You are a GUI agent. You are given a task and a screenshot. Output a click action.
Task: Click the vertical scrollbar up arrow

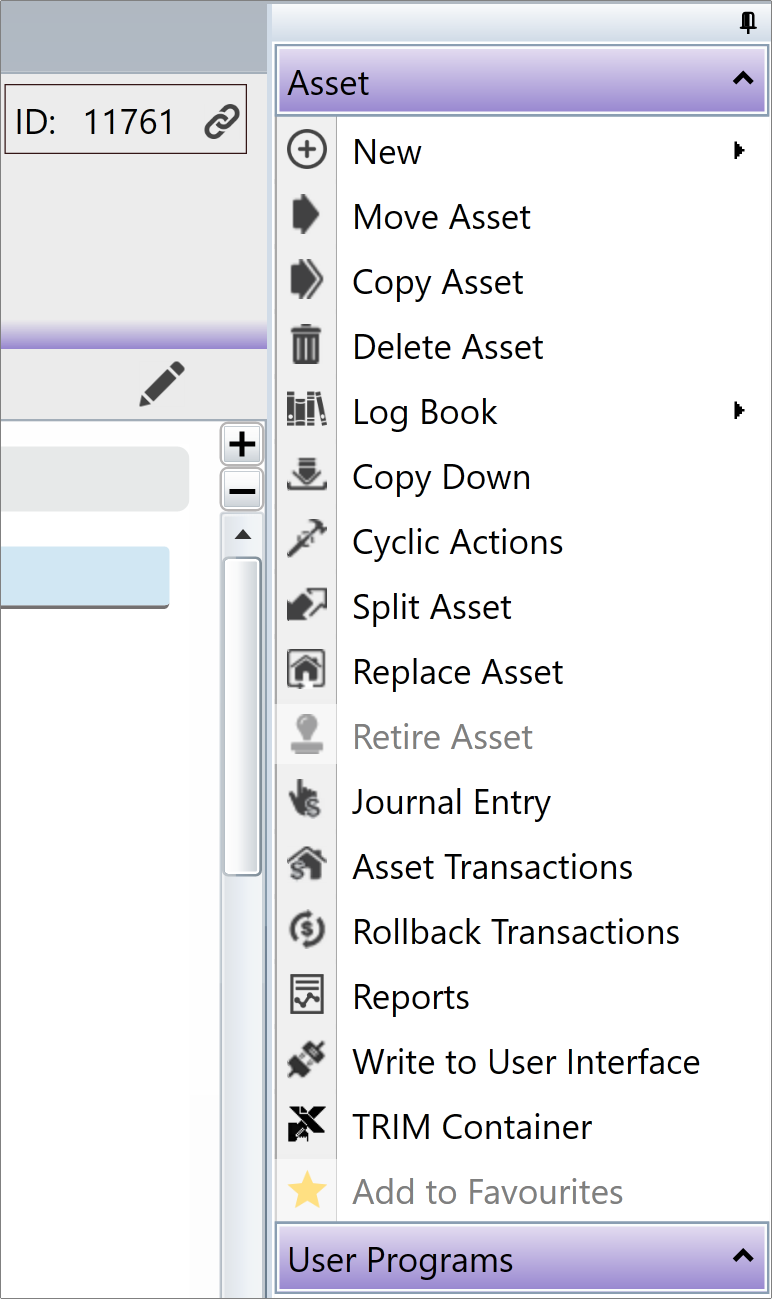click(242, 535)
